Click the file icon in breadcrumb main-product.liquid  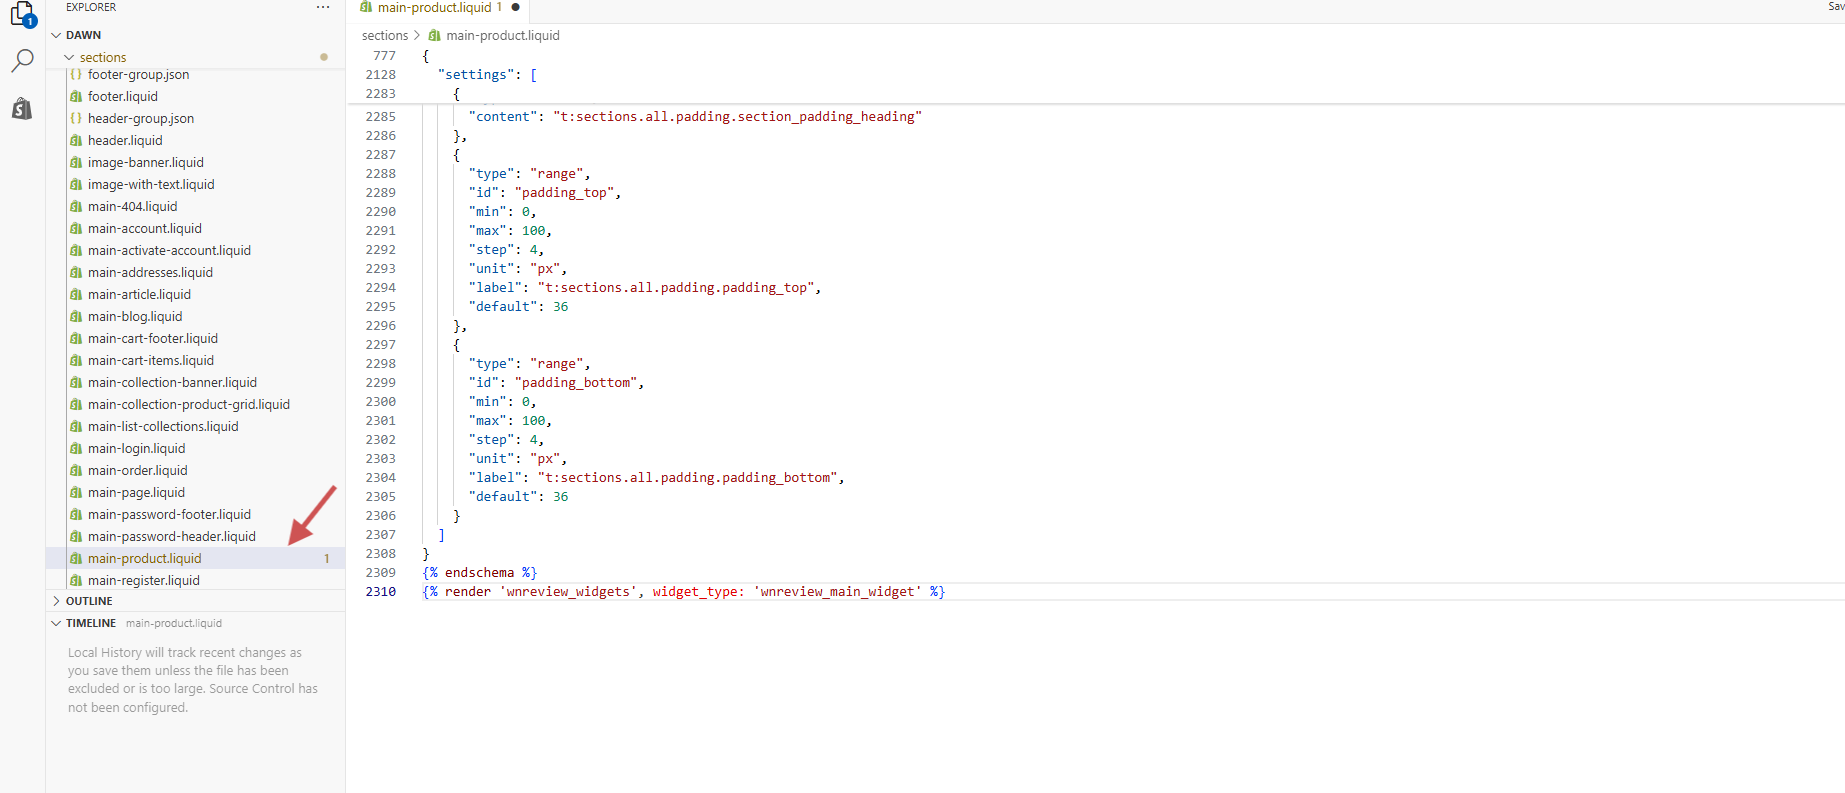pos(435,36)
